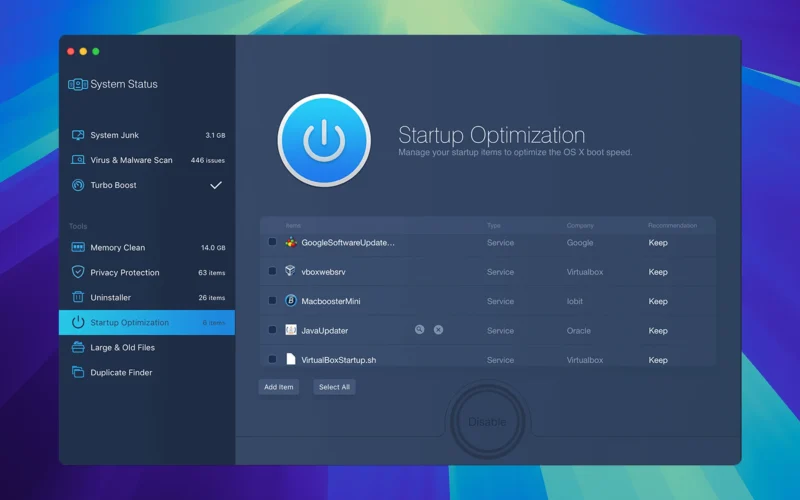
Task: Click the 3.1 GB System Junk value
Action: (x=215, y=135)
